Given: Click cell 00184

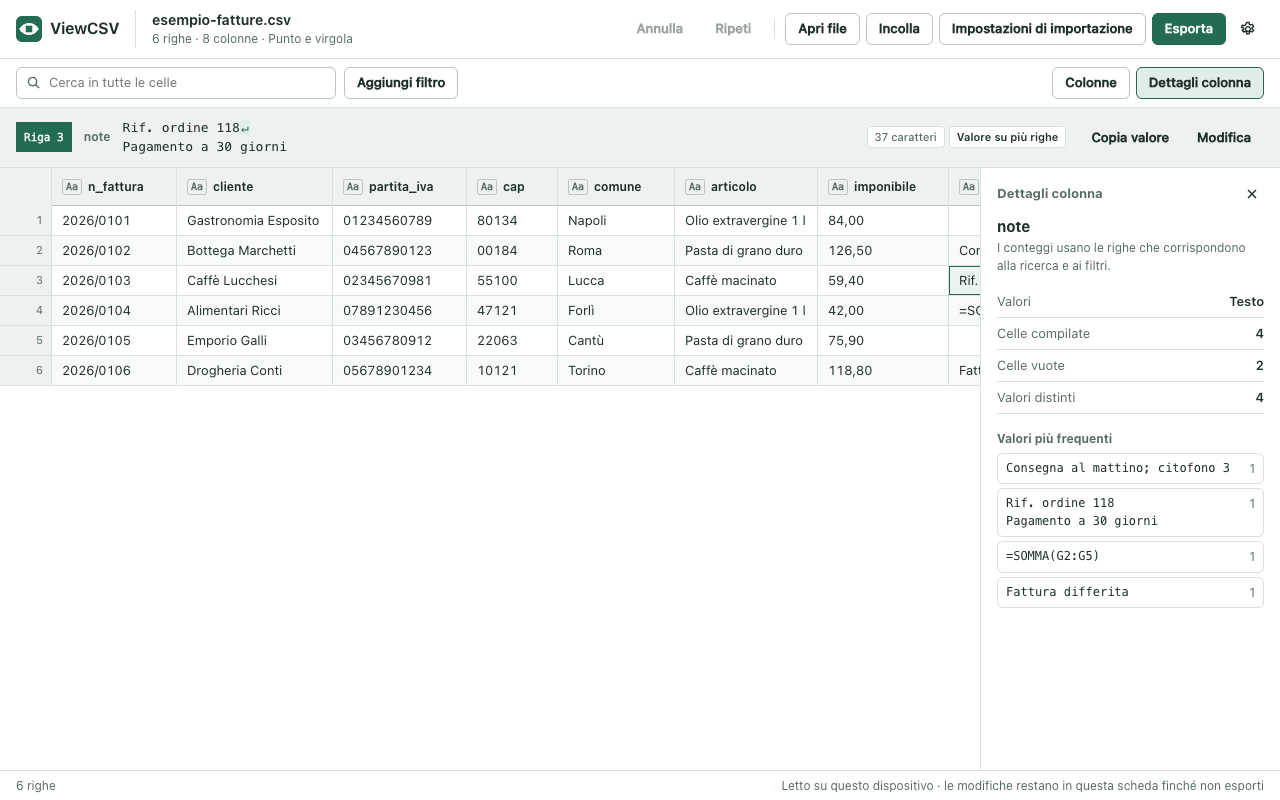Looking at the screenshot, I should coord(512,251).
